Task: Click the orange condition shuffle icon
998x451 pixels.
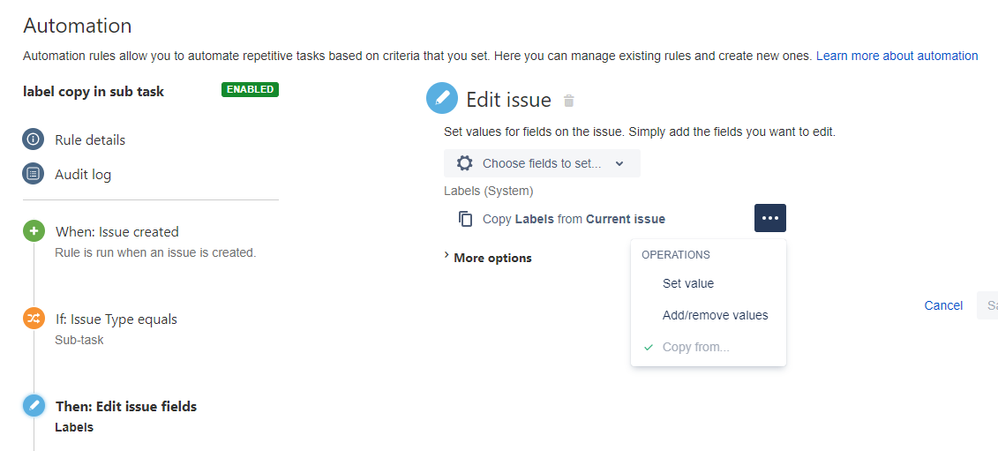Action: click(34, 319)
